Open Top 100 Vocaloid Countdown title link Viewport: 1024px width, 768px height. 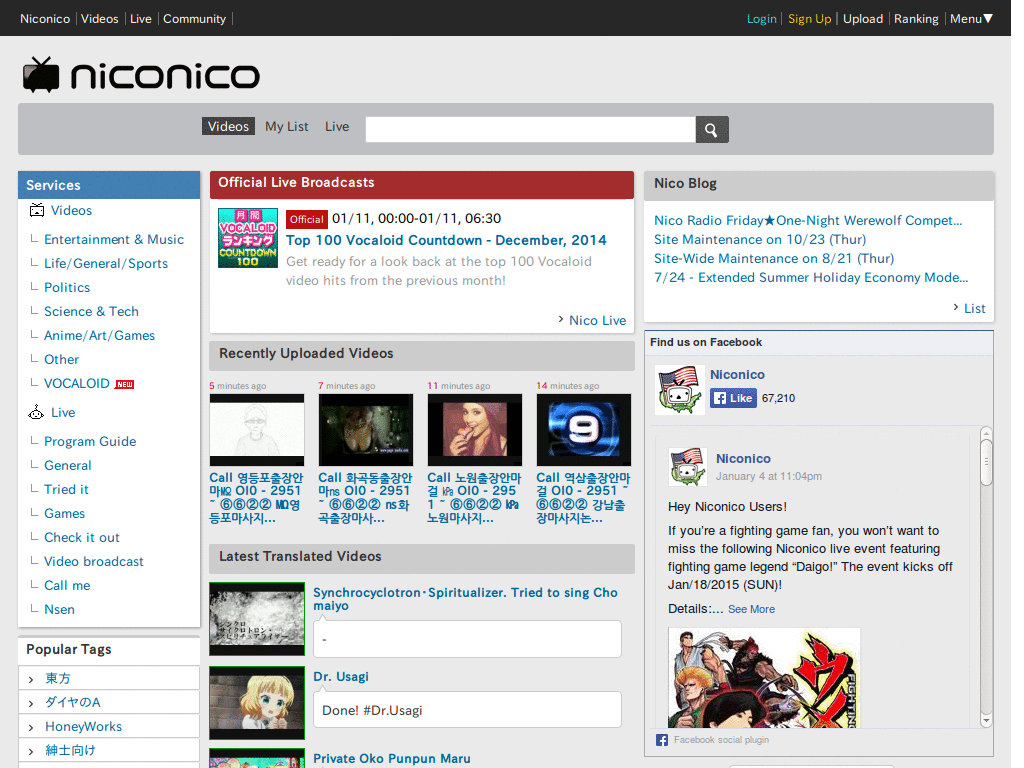pyautogui.click(x=446, y=240)
